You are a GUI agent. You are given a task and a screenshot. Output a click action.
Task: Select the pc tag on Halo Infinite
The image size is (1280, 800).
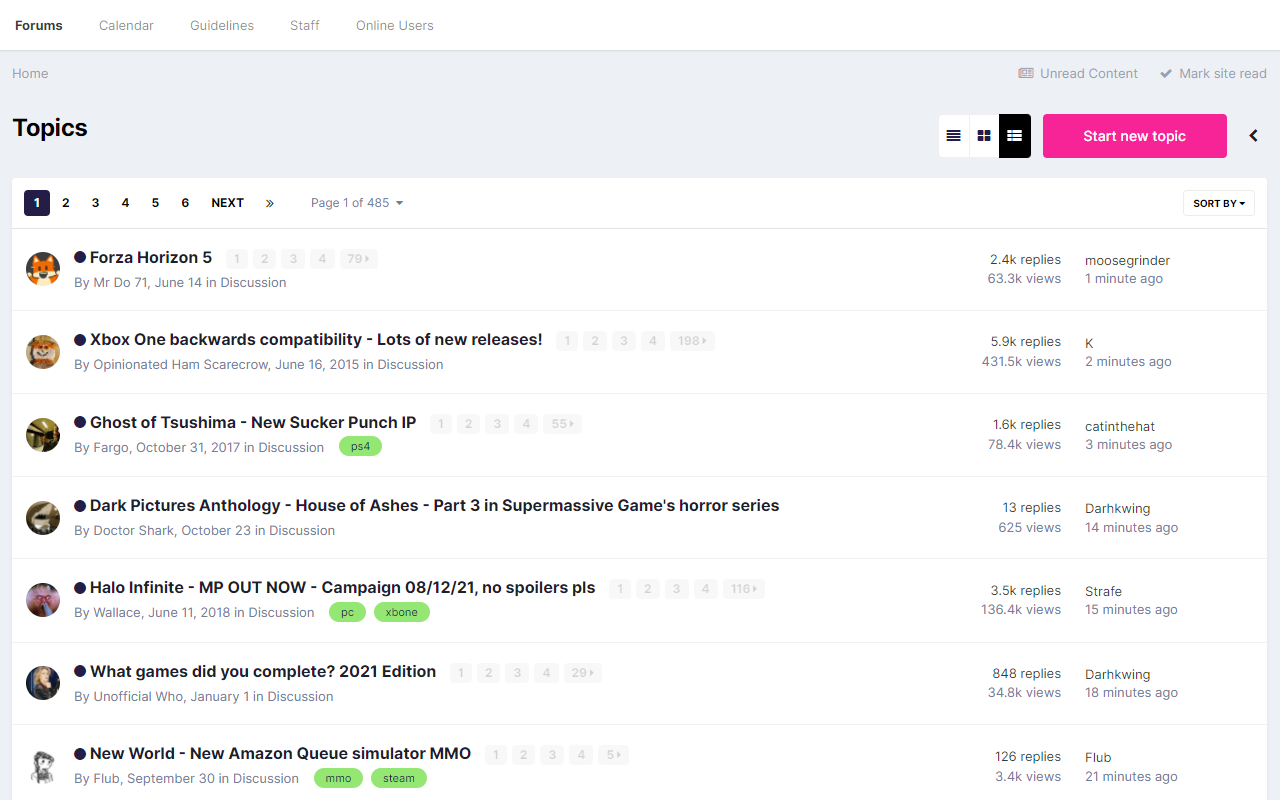(347, 612)
